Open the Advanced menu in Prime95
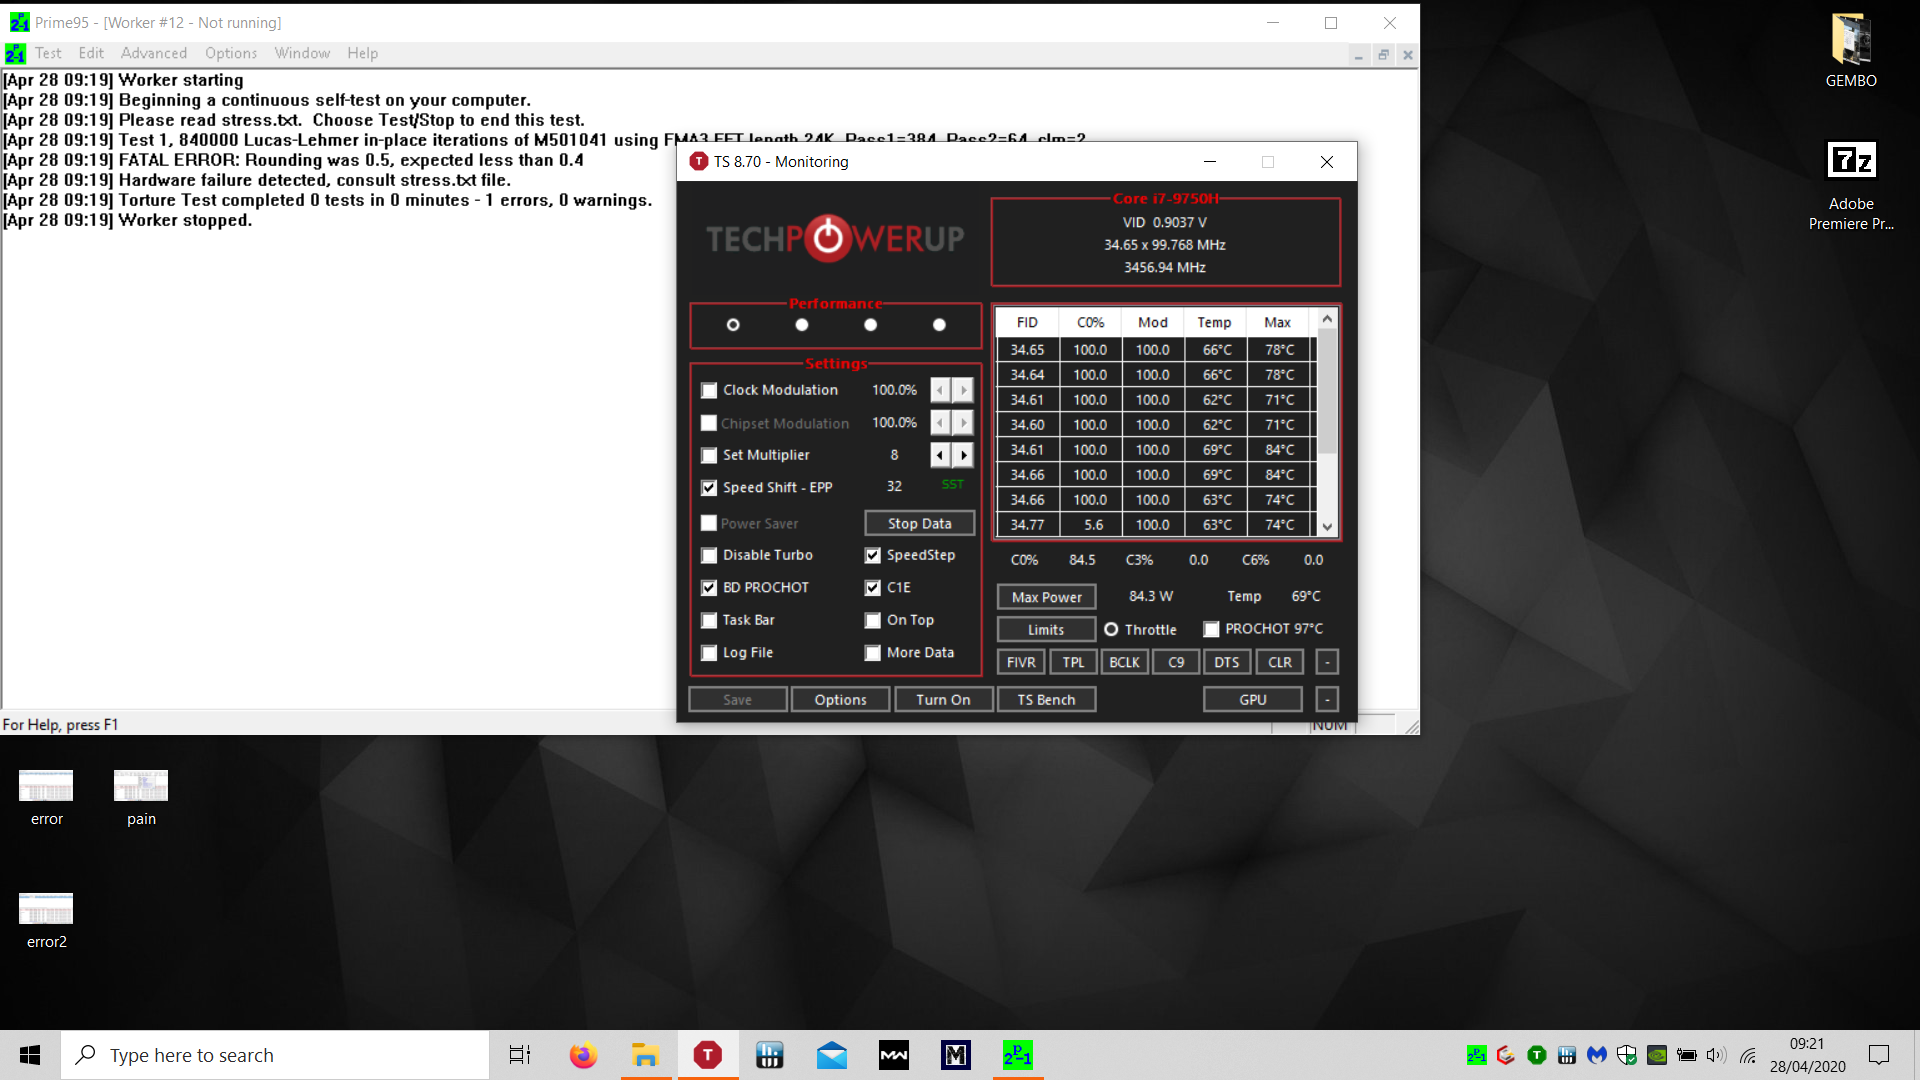 (x=154, y=53)
